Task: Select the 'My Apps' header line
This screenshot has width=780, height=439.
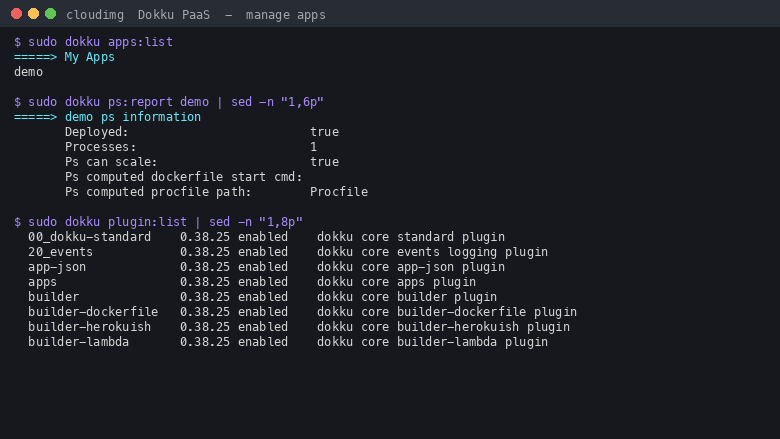Action: tap(64, 57)
